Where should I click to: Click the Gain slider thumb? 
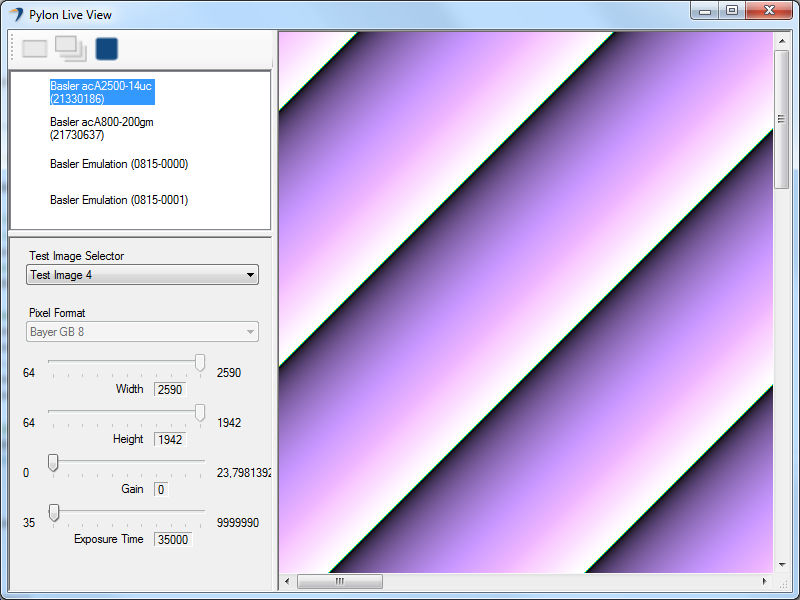coord(53,463)
